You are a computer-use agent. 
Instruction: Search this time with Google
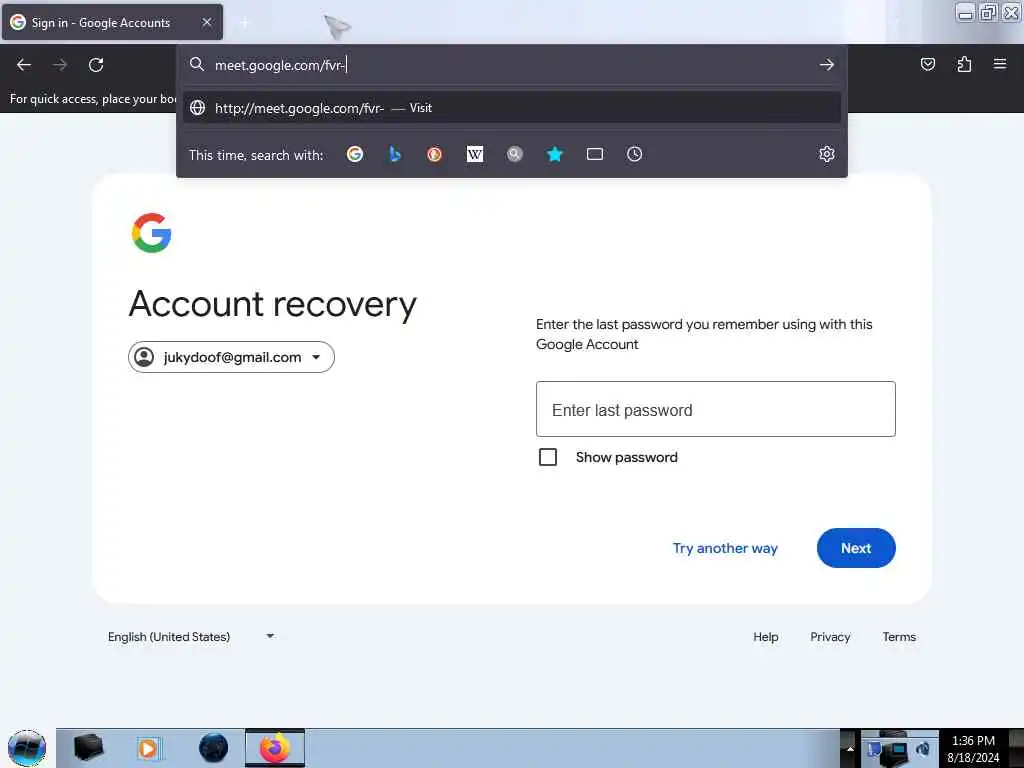(355, 154)
